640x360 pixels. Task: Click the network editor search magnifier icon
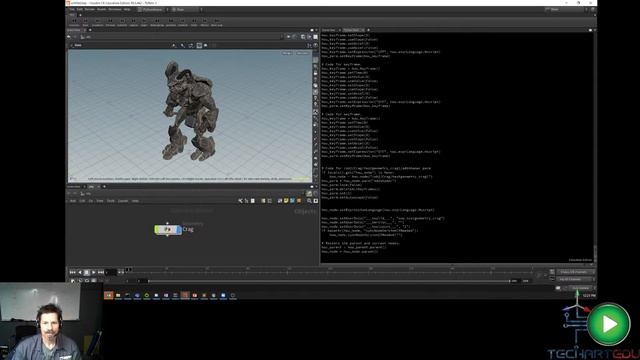click(309, 201)
